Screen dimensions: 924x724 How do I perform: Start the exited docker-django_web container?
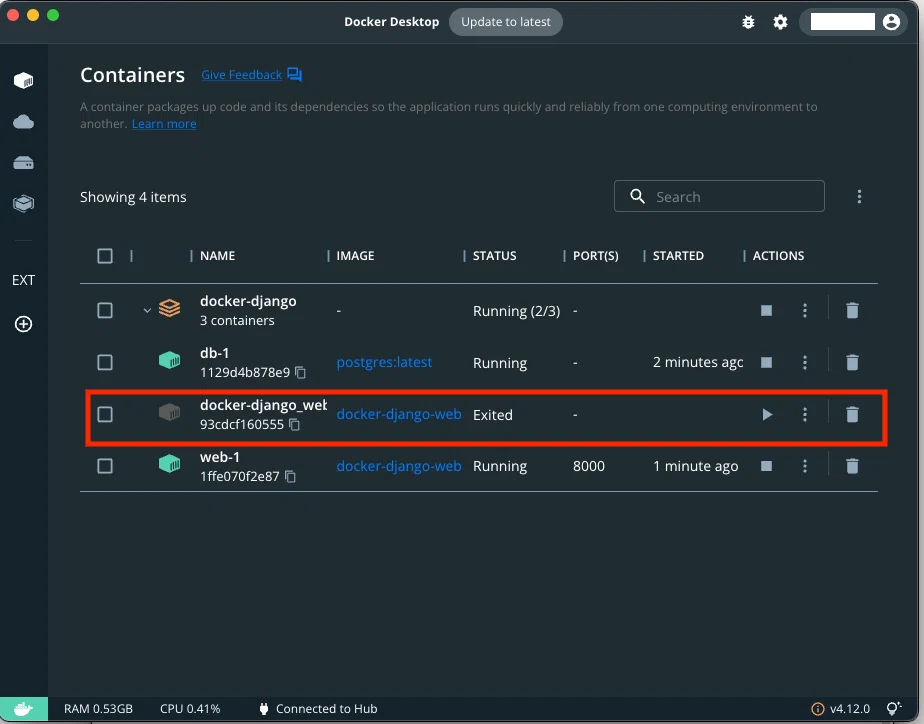(x=766, y=413)
